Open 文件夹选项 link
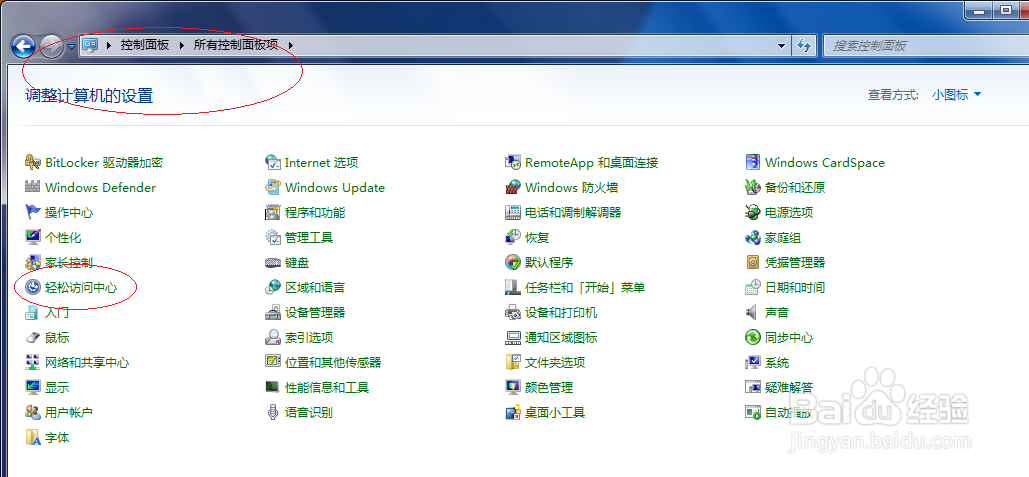The width and height of the screenshot is (1029, 477). click(555, 362)
